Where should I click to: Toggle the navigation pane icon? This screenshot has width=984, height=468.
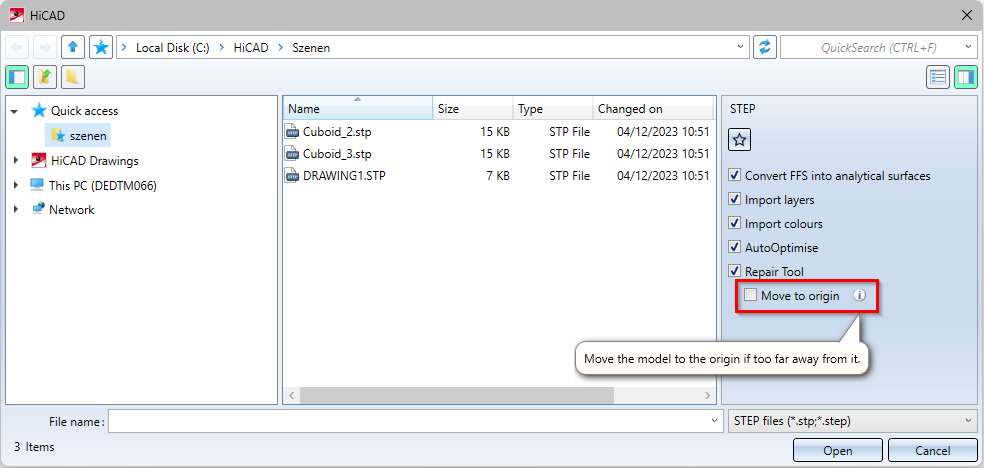(16, 77)
